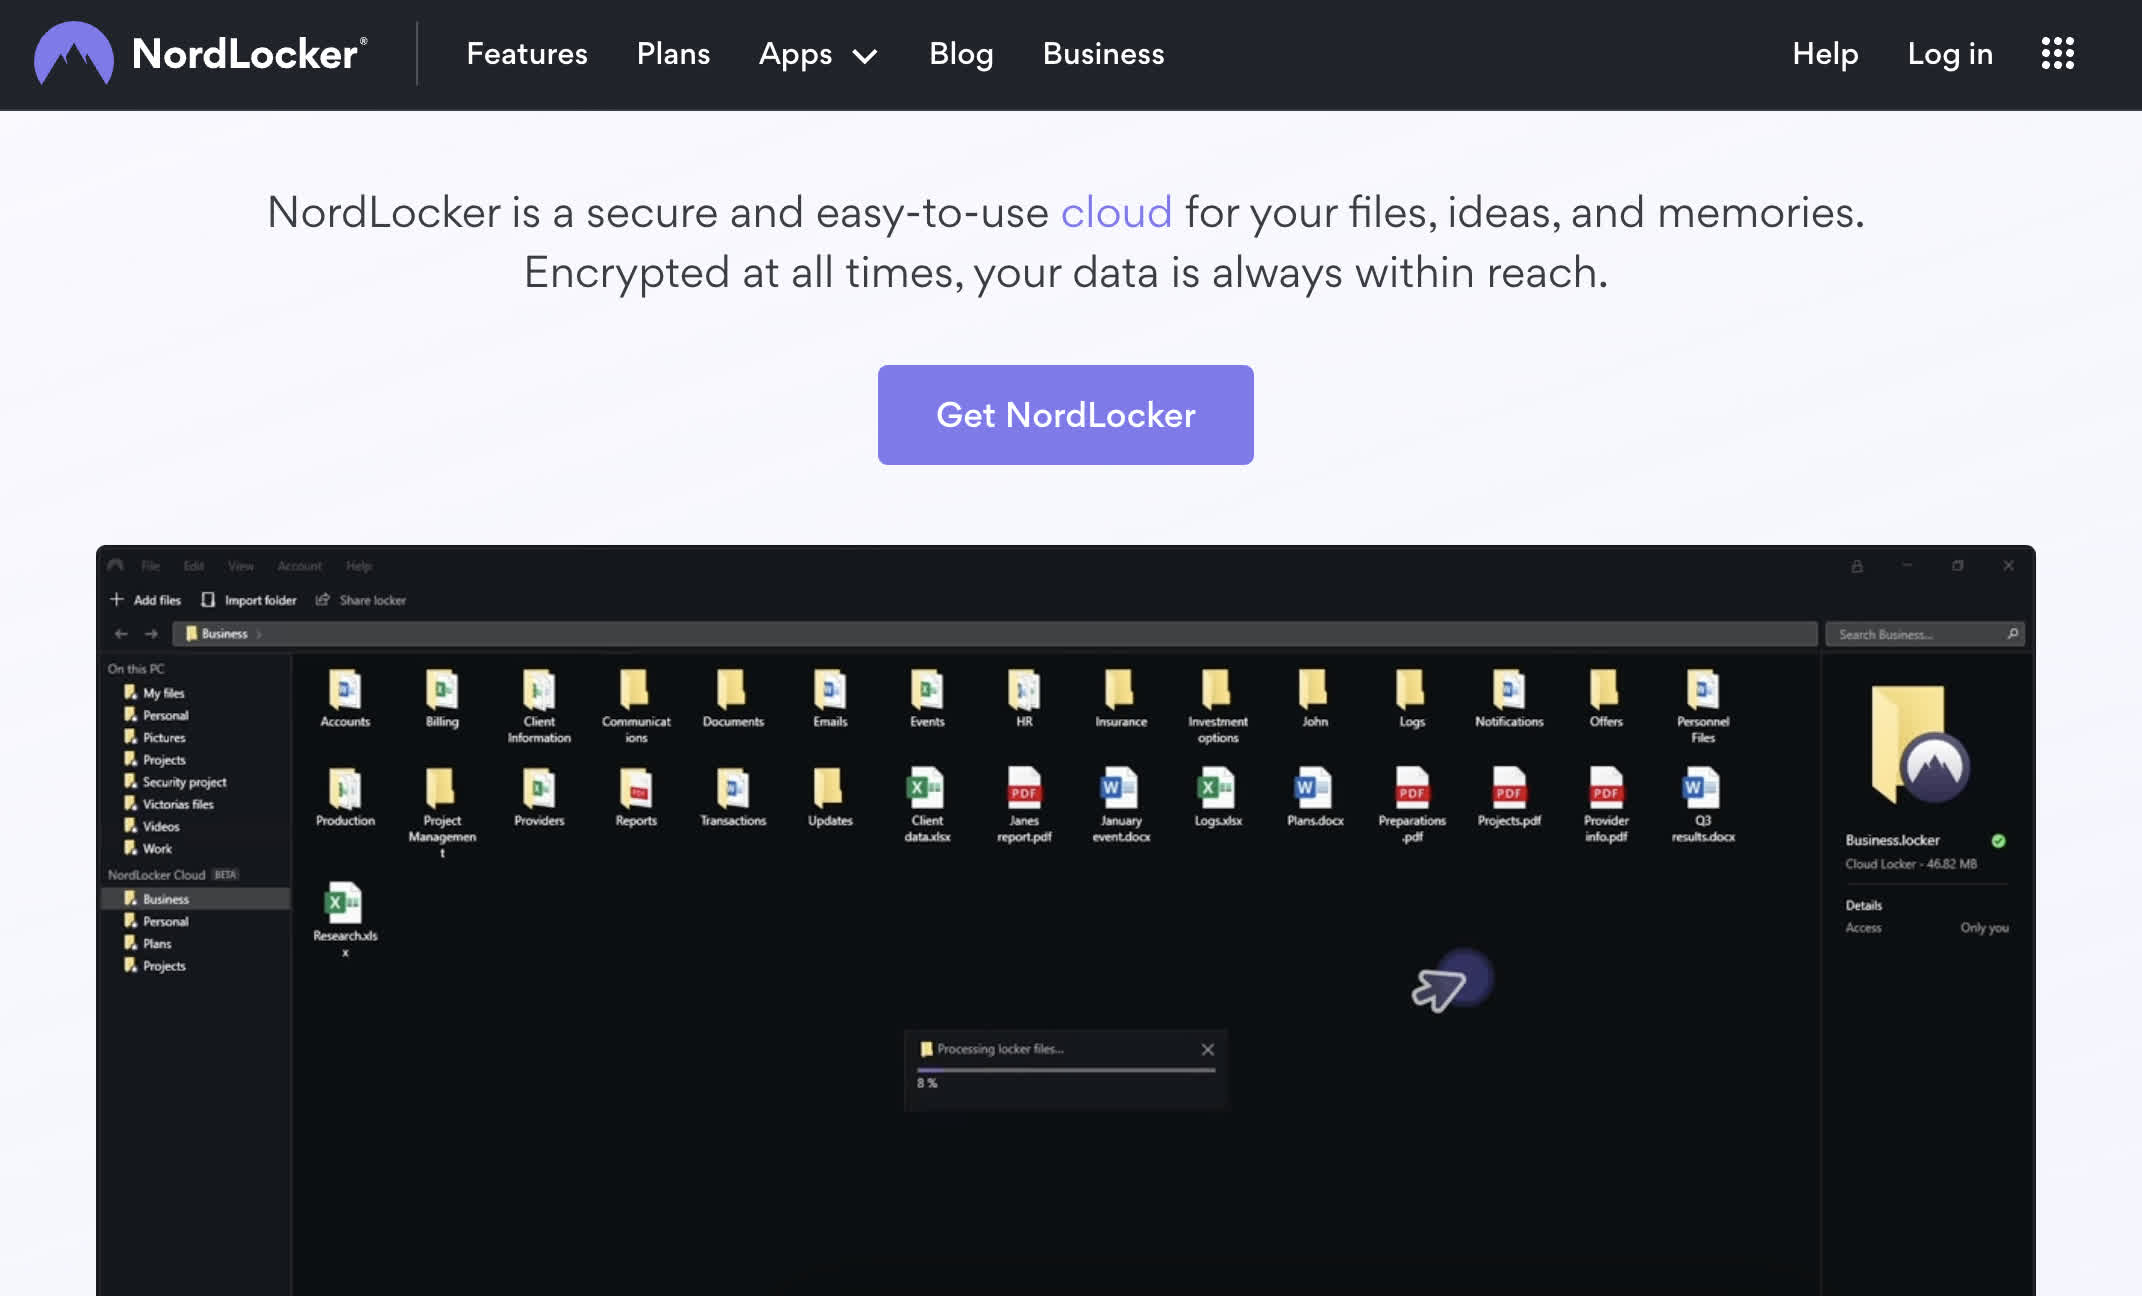Select Logs.xlsx file
This screenshot has width=2142, height=1296.
pyautogui.click(x=1218, y=797)
